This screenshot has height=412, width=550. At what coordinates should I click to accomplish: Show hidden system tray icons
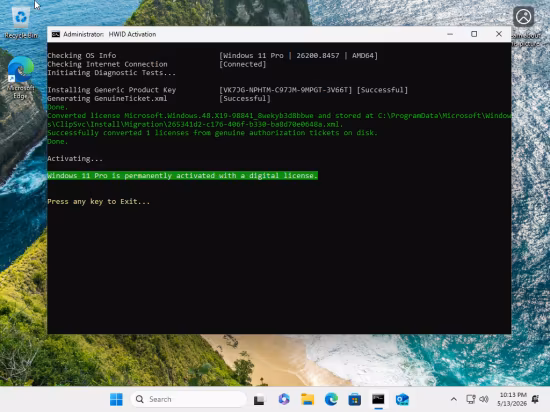coord(454,399)
